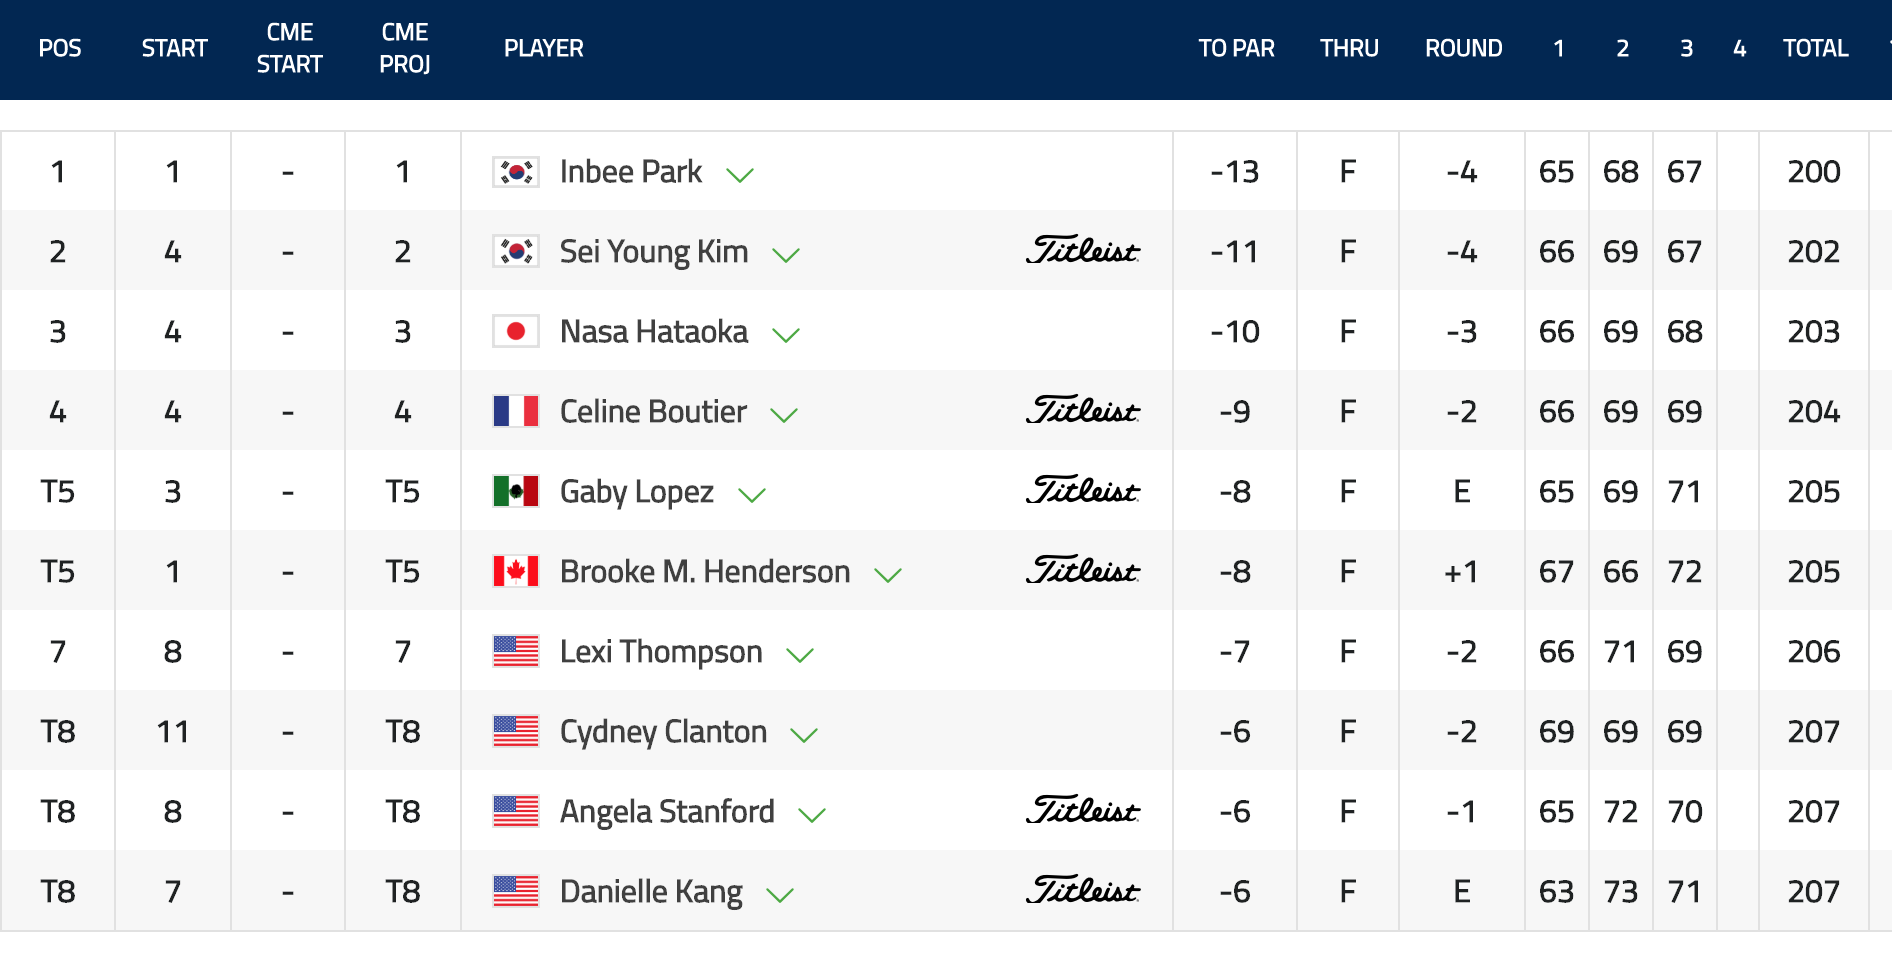Click the Mexico flag beside Gaby Lopez
This screenshot has width=1892, height=954.
click(516, 491)
